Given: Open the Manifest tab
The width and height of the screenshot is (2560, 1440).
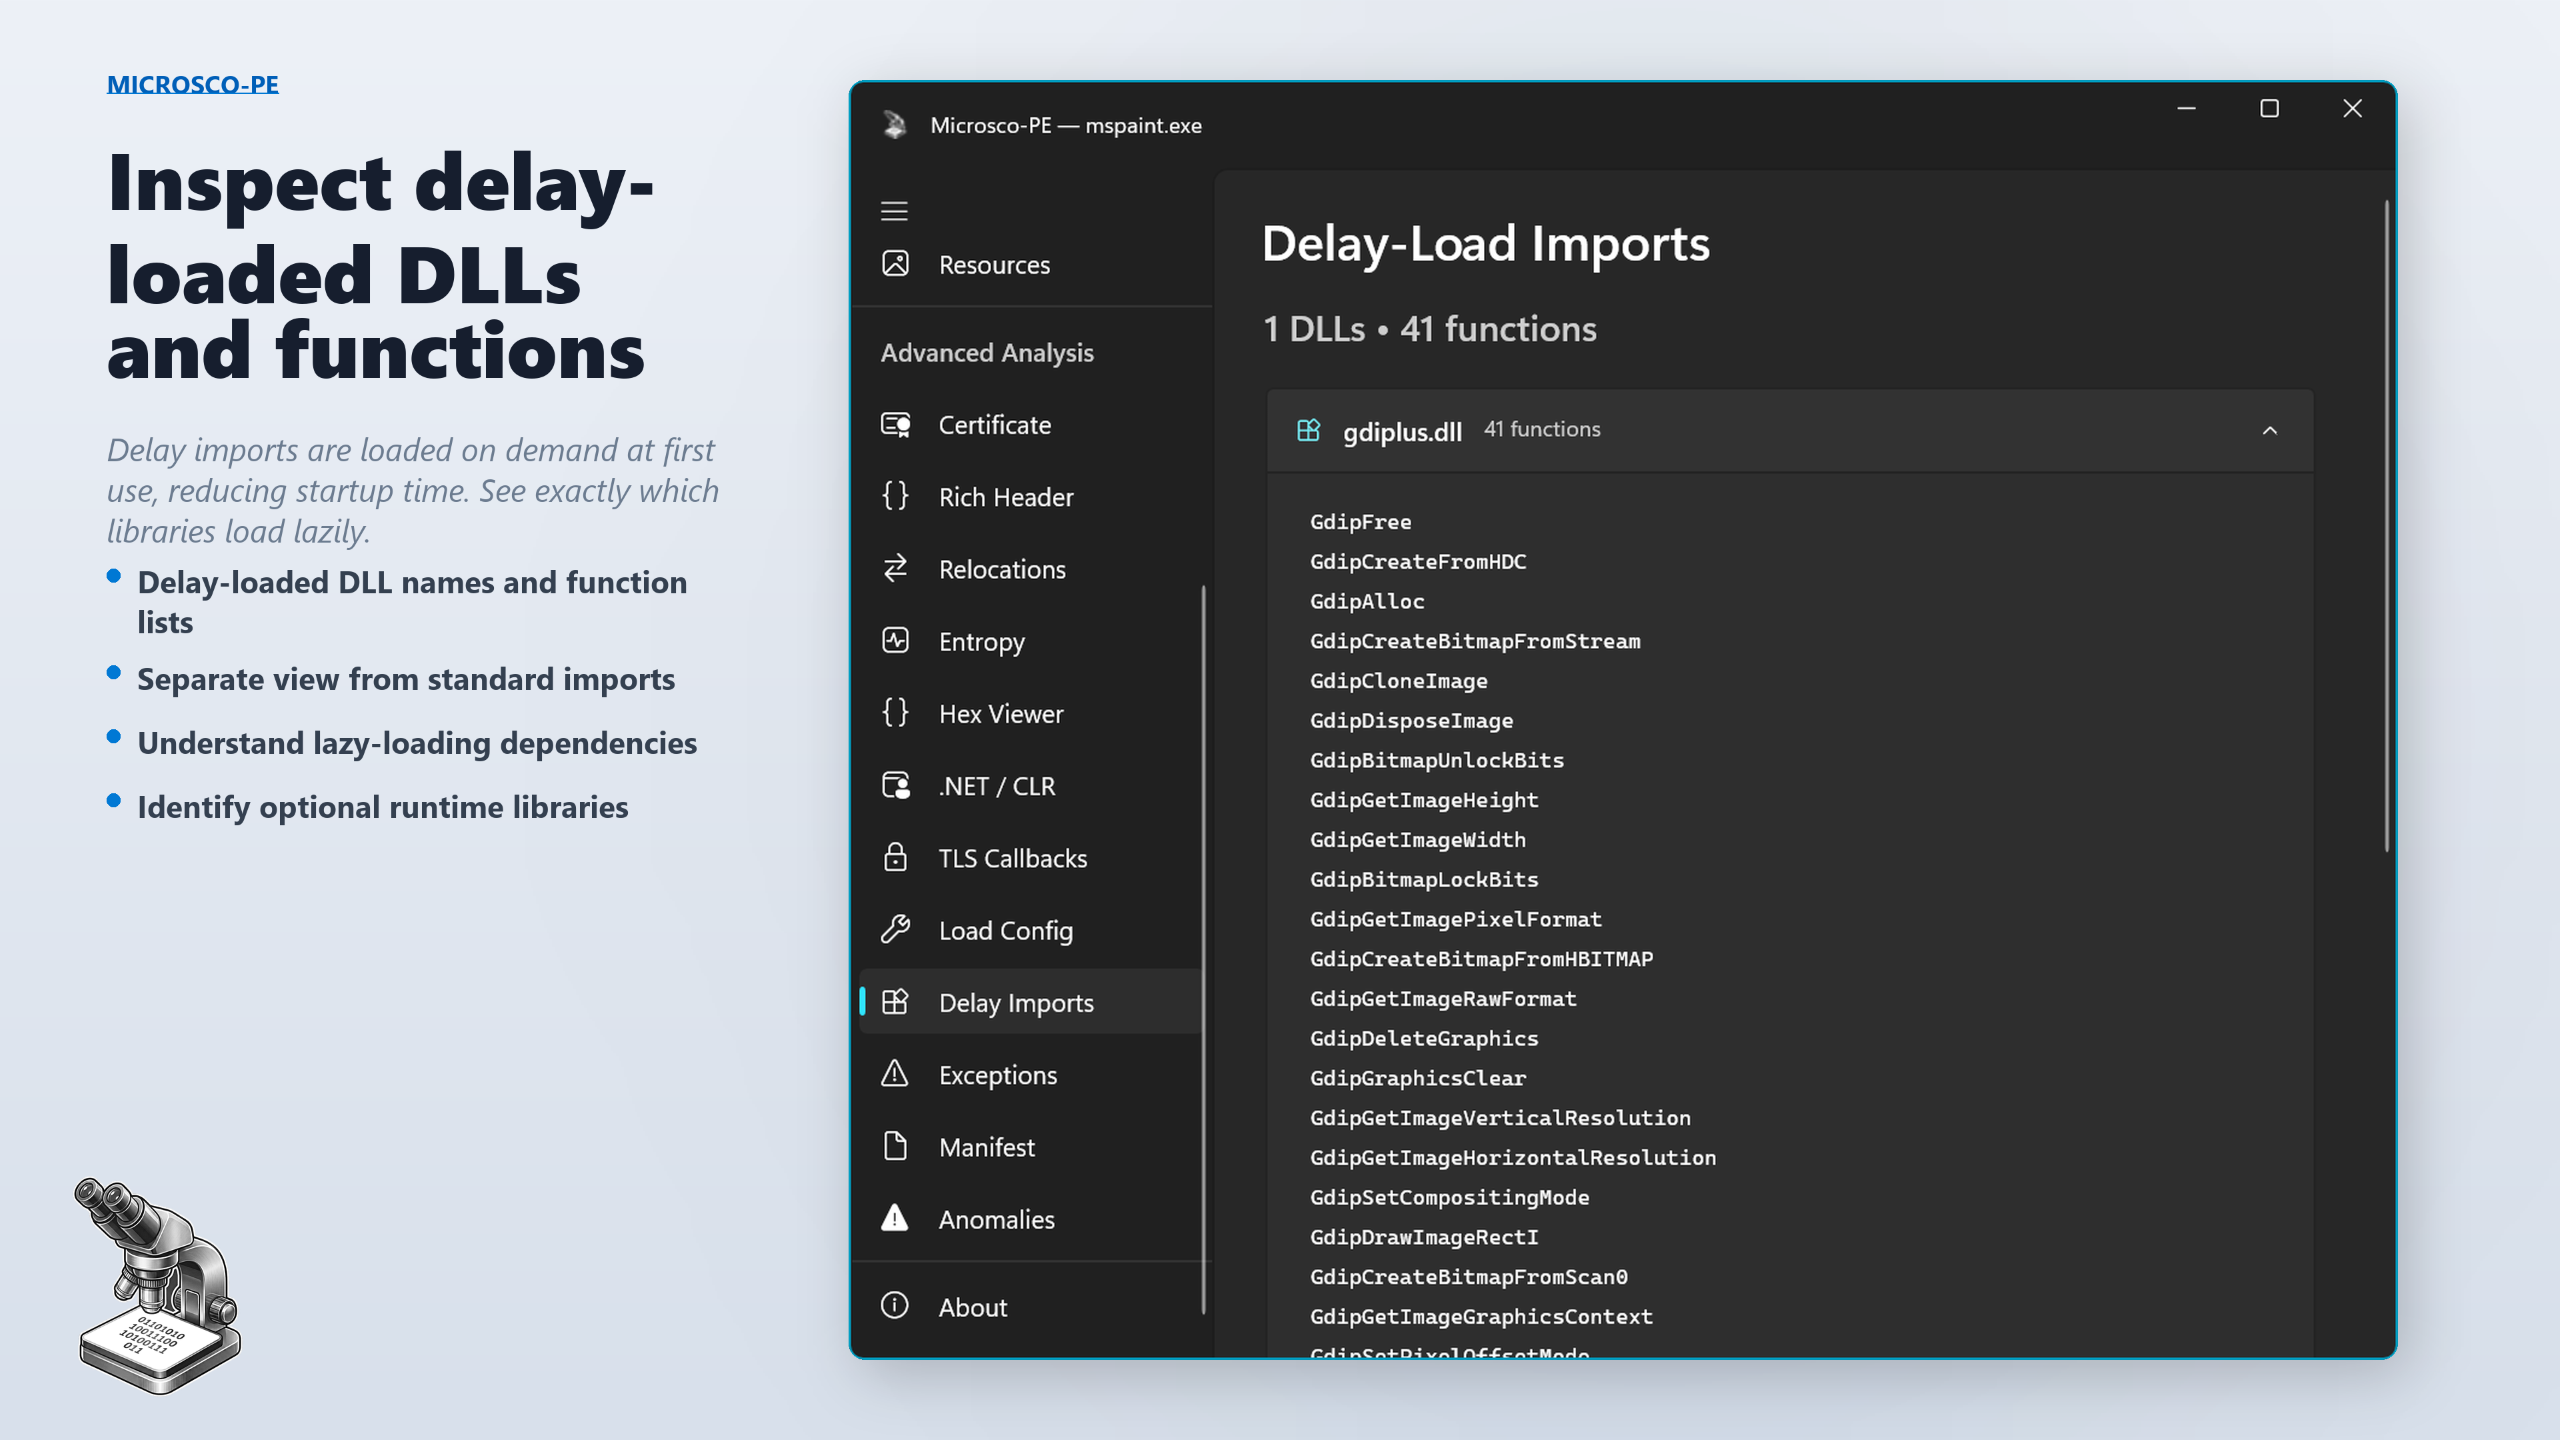Looking at the screenshot, I should (x=987, y=1146).
